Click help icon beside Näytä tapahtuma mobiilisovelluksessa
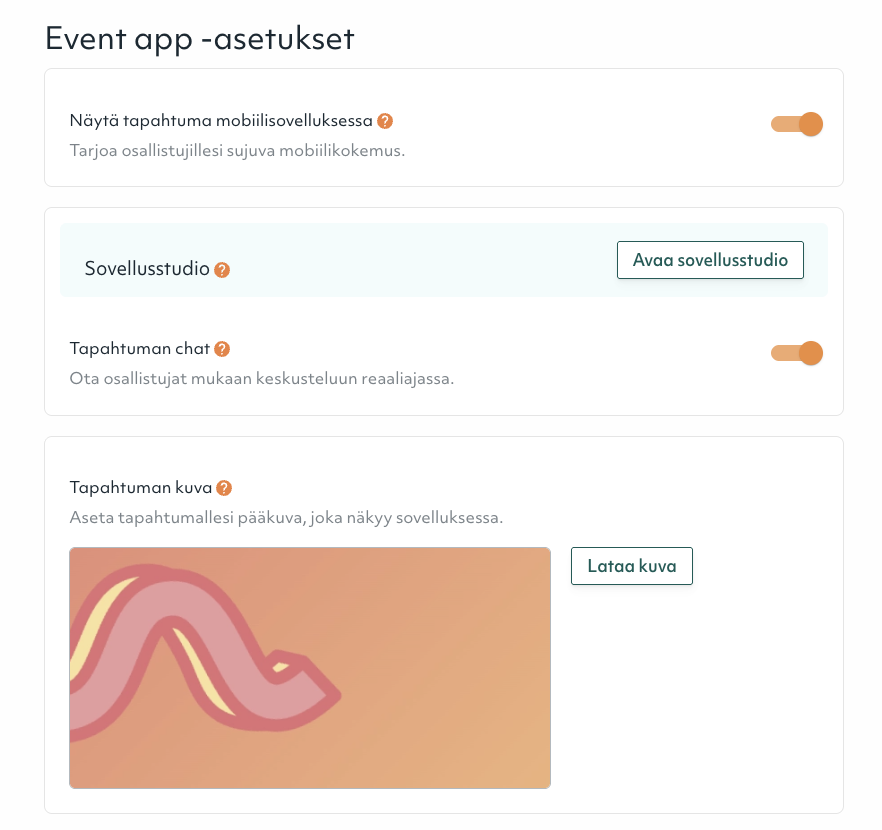882x830 pixels. point(385,121)
